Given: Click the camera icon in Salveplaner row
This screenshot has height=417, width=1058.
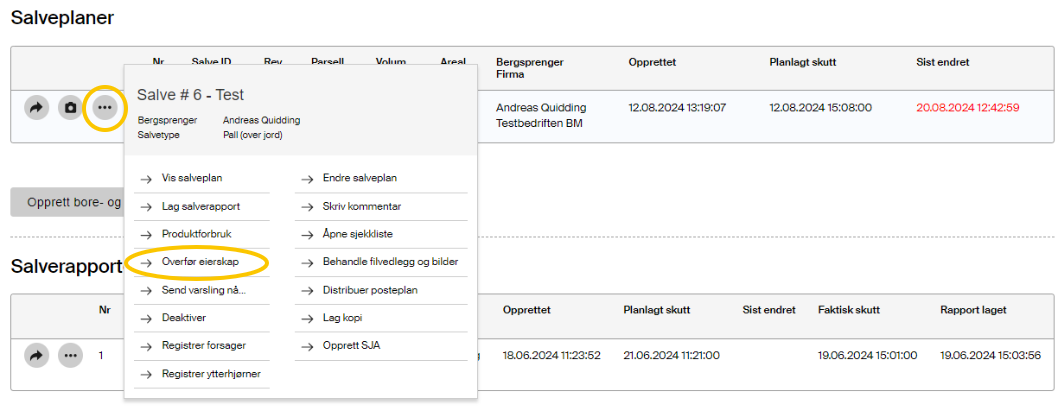Looking at the screenshot, I should [x=70, y=108].
